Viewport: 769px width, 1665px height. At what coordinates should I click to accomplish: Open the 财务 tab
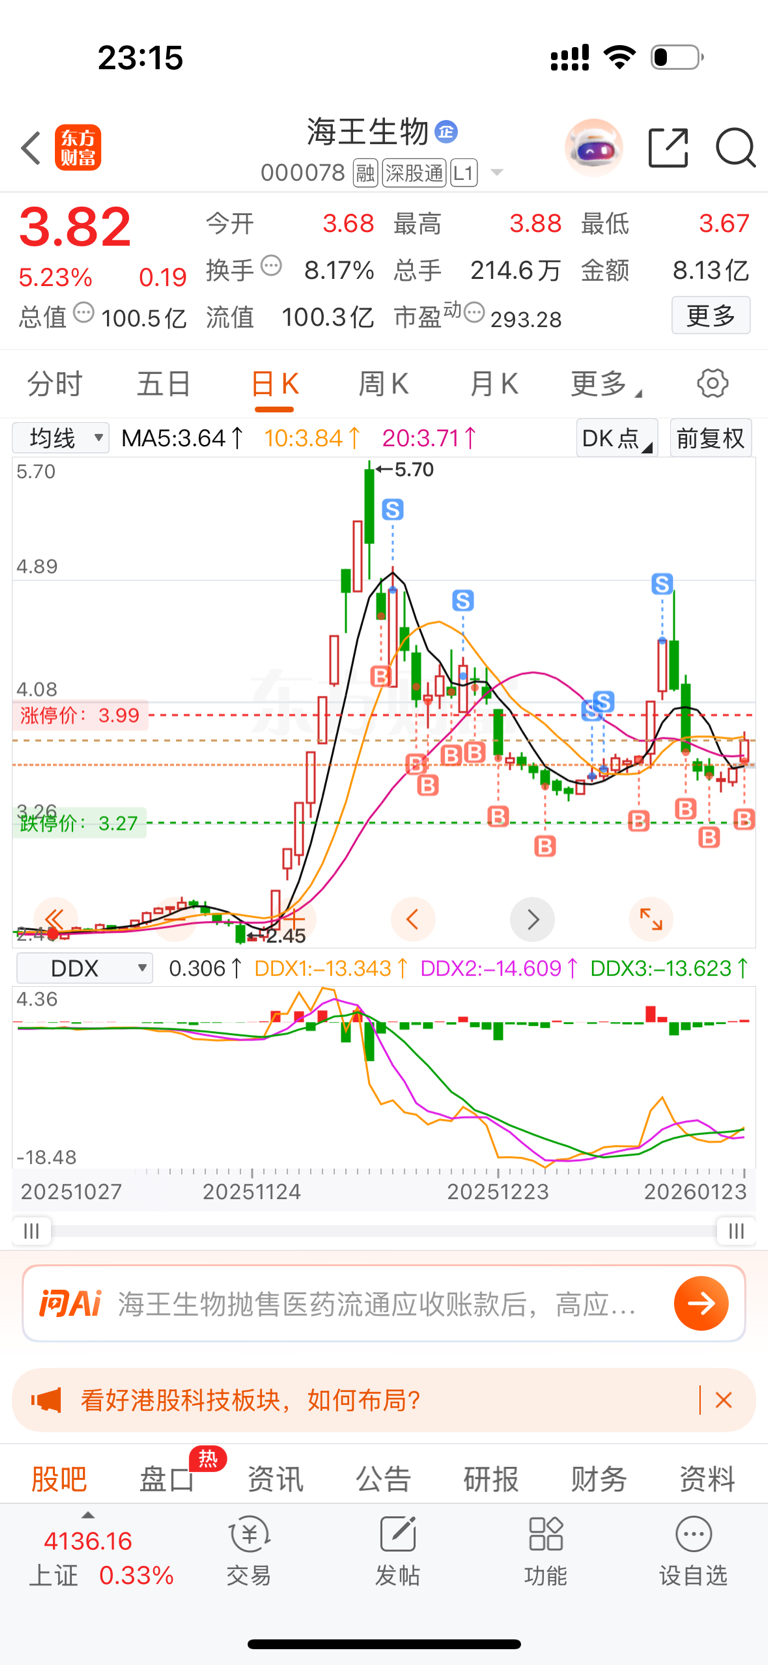599,1478
